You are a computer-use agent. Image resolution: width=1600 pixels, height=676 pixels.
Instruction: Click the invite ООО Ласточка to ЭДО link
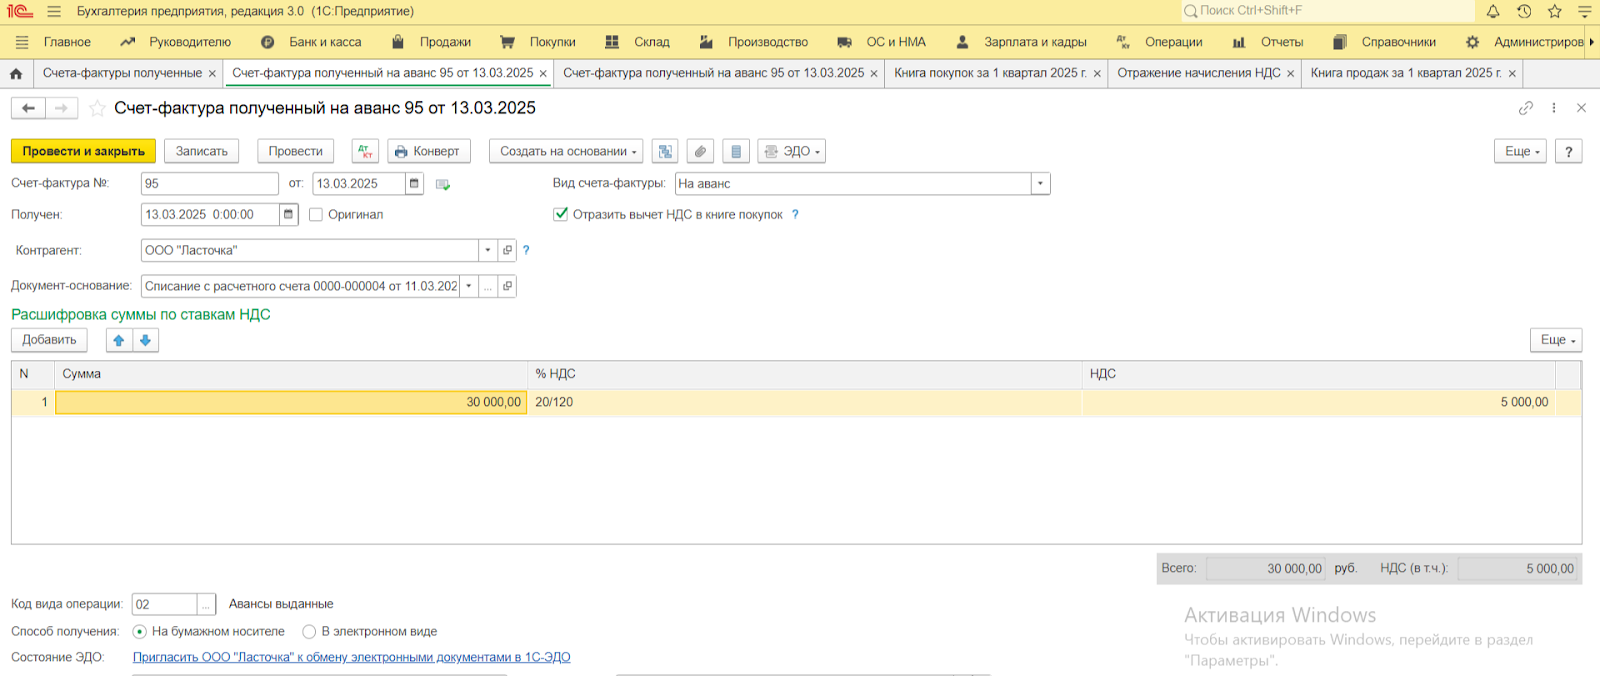pyautogui.click(x=351, y=658)
